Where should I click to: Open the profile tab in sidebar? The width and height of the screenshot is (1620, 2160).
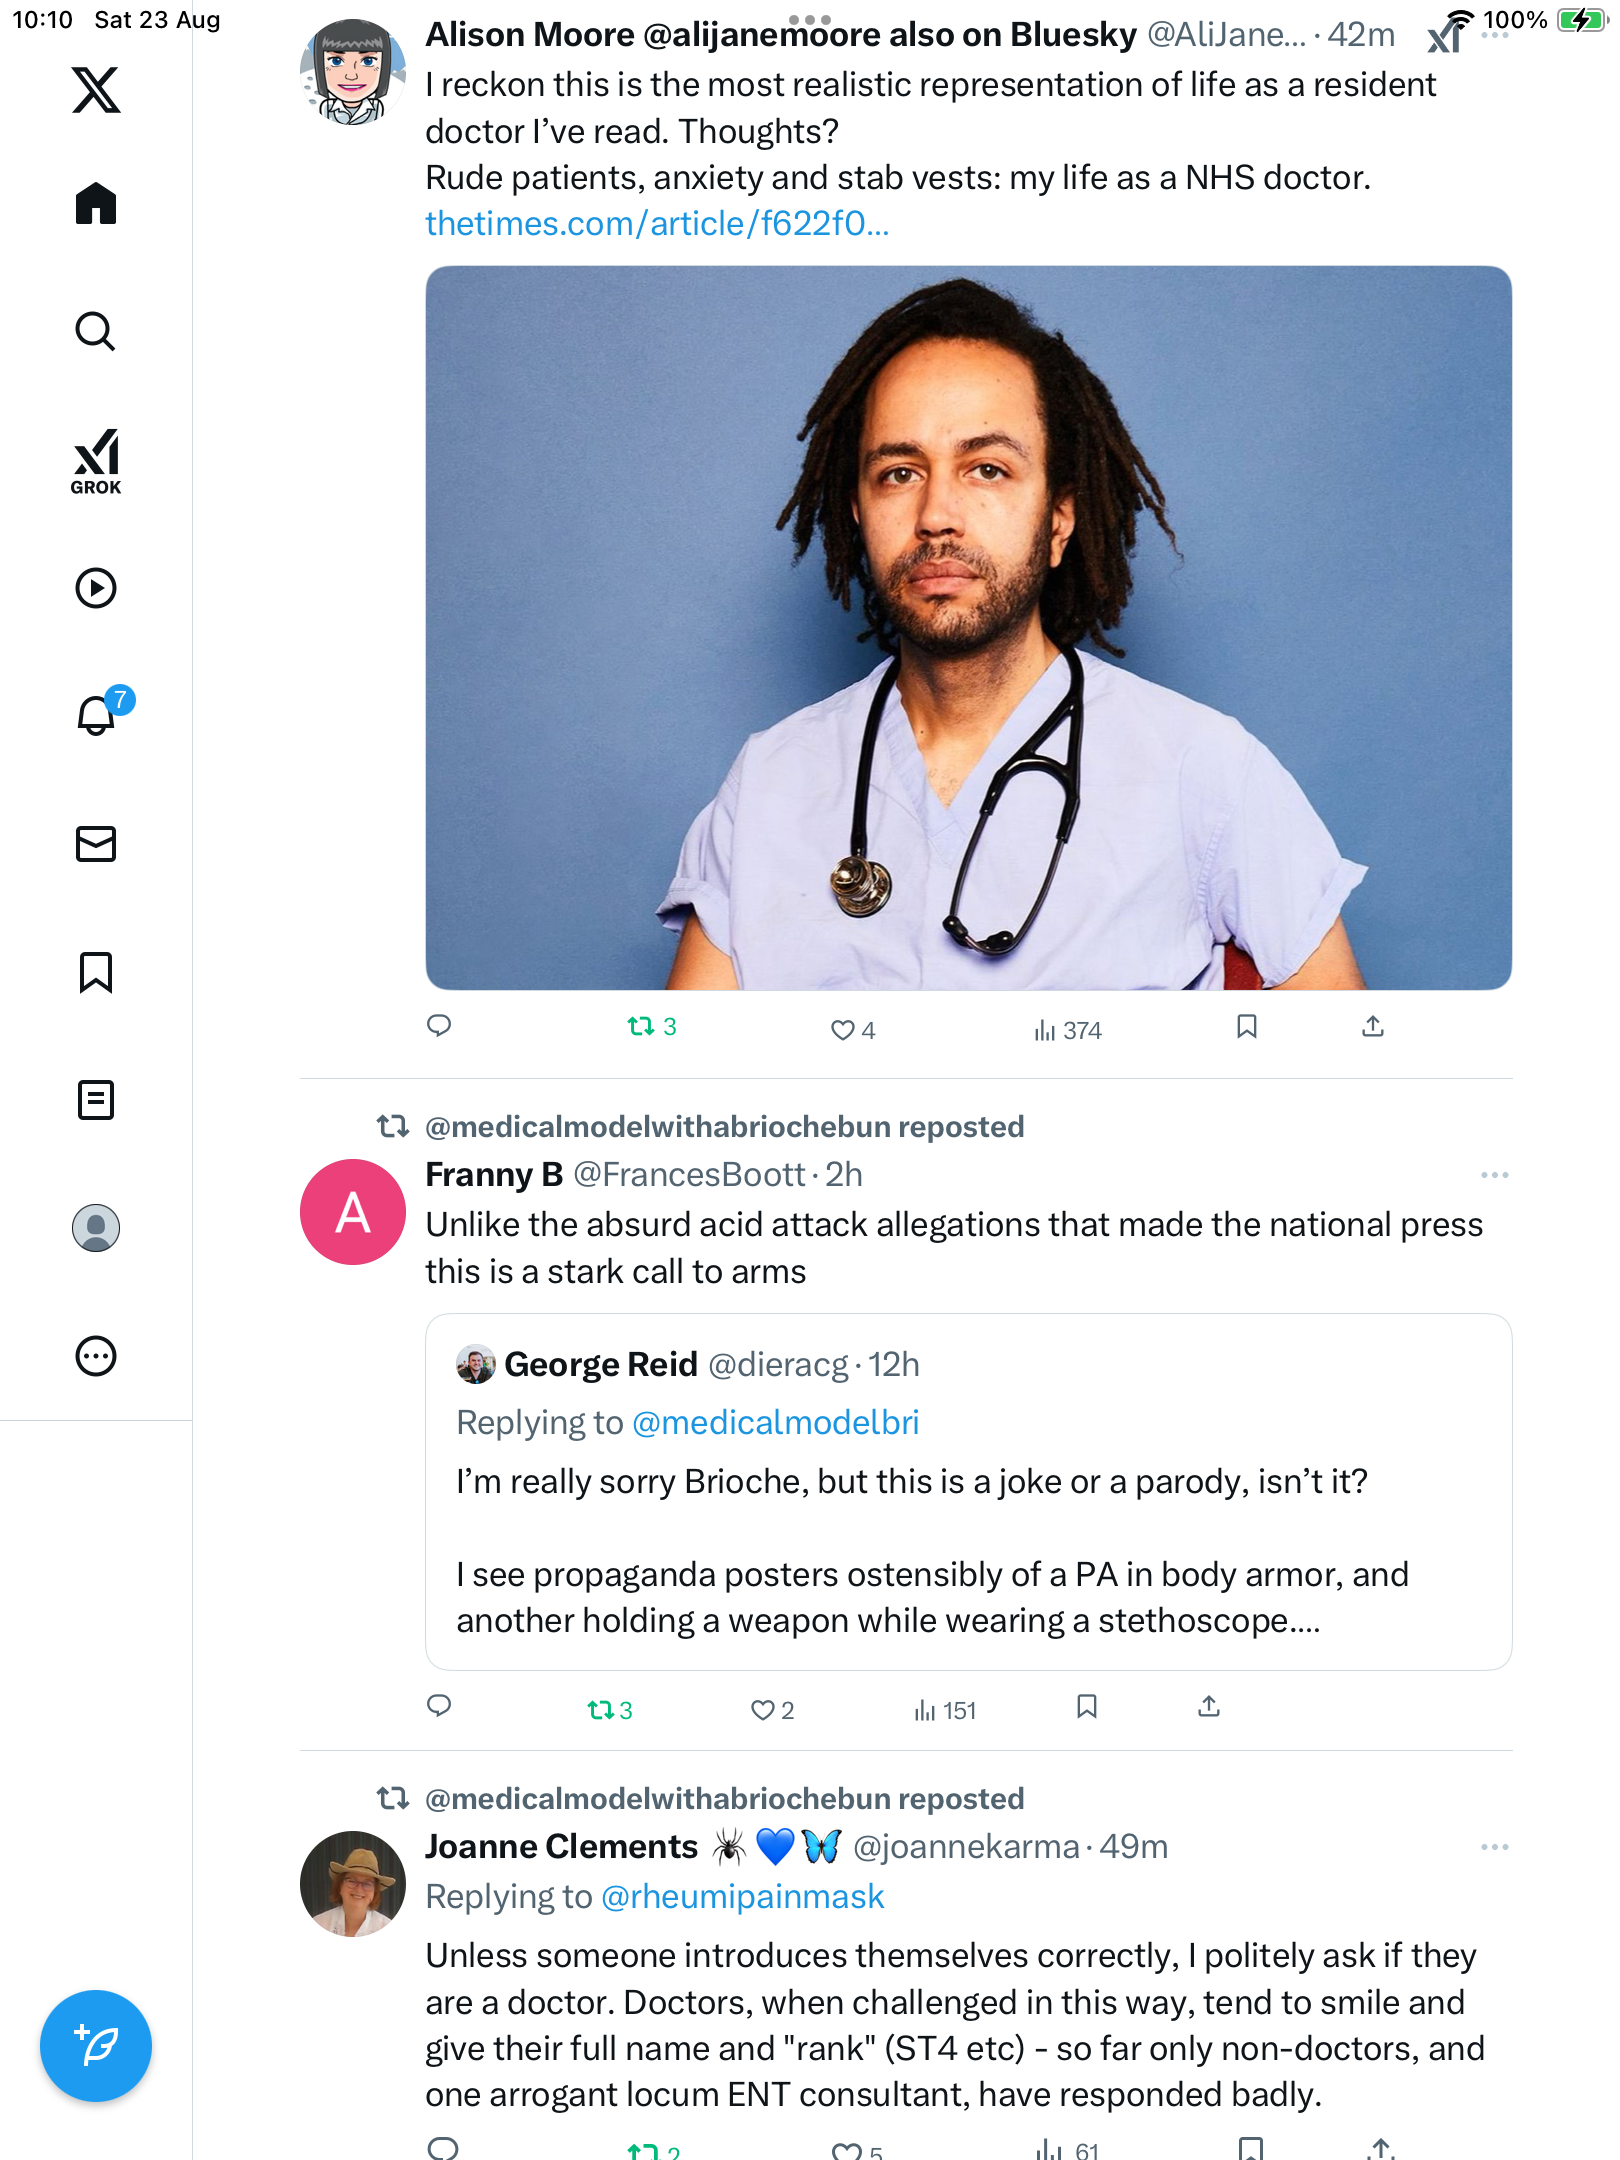tap(96, 1228)
